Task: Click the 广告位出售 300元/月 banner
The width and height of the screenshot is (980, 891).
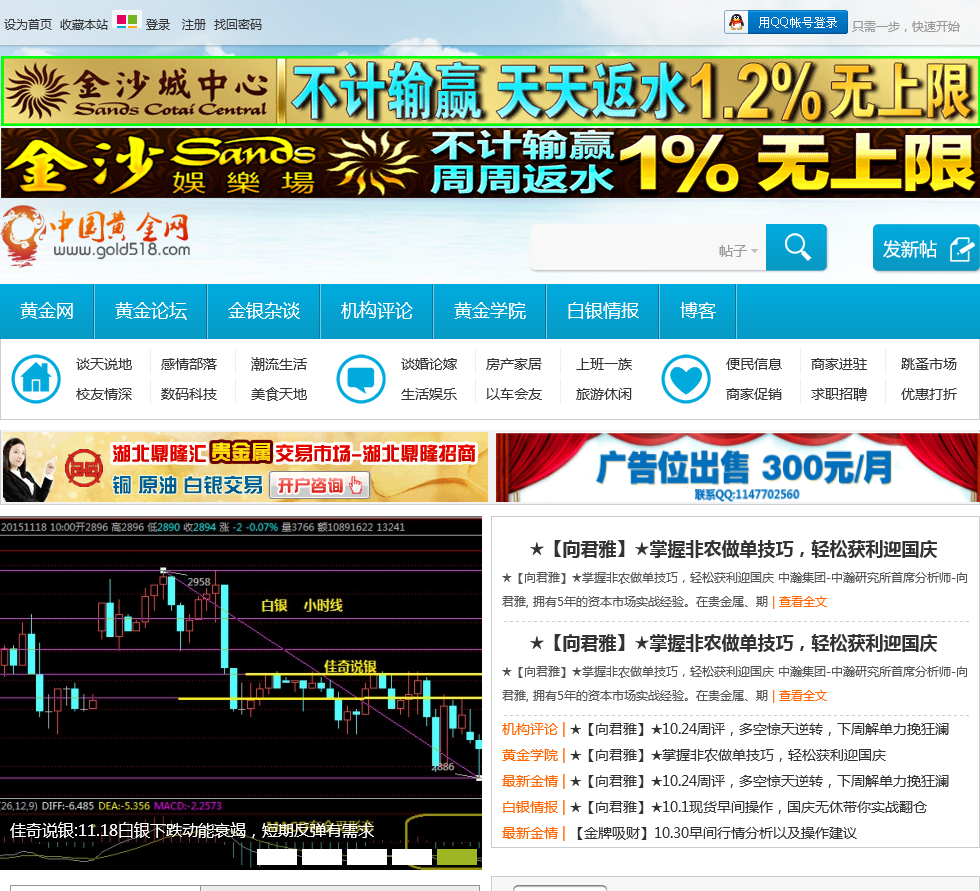Action: pos(738,467)
